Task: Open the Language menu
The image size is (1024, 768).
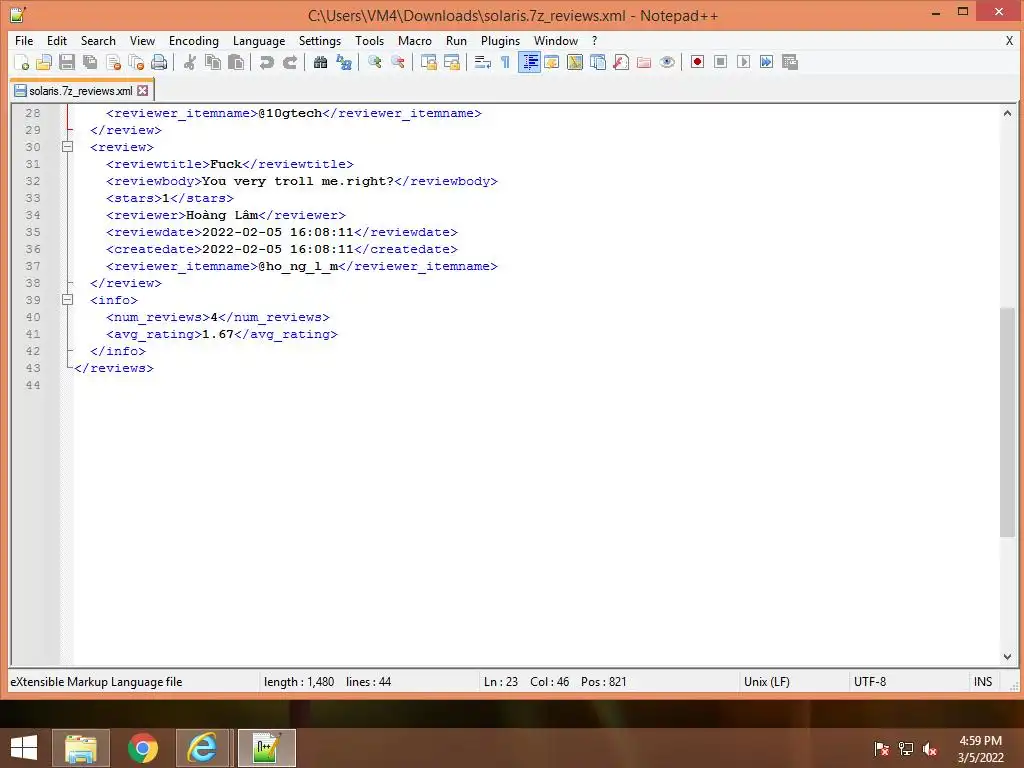Action: pos(259,40)
